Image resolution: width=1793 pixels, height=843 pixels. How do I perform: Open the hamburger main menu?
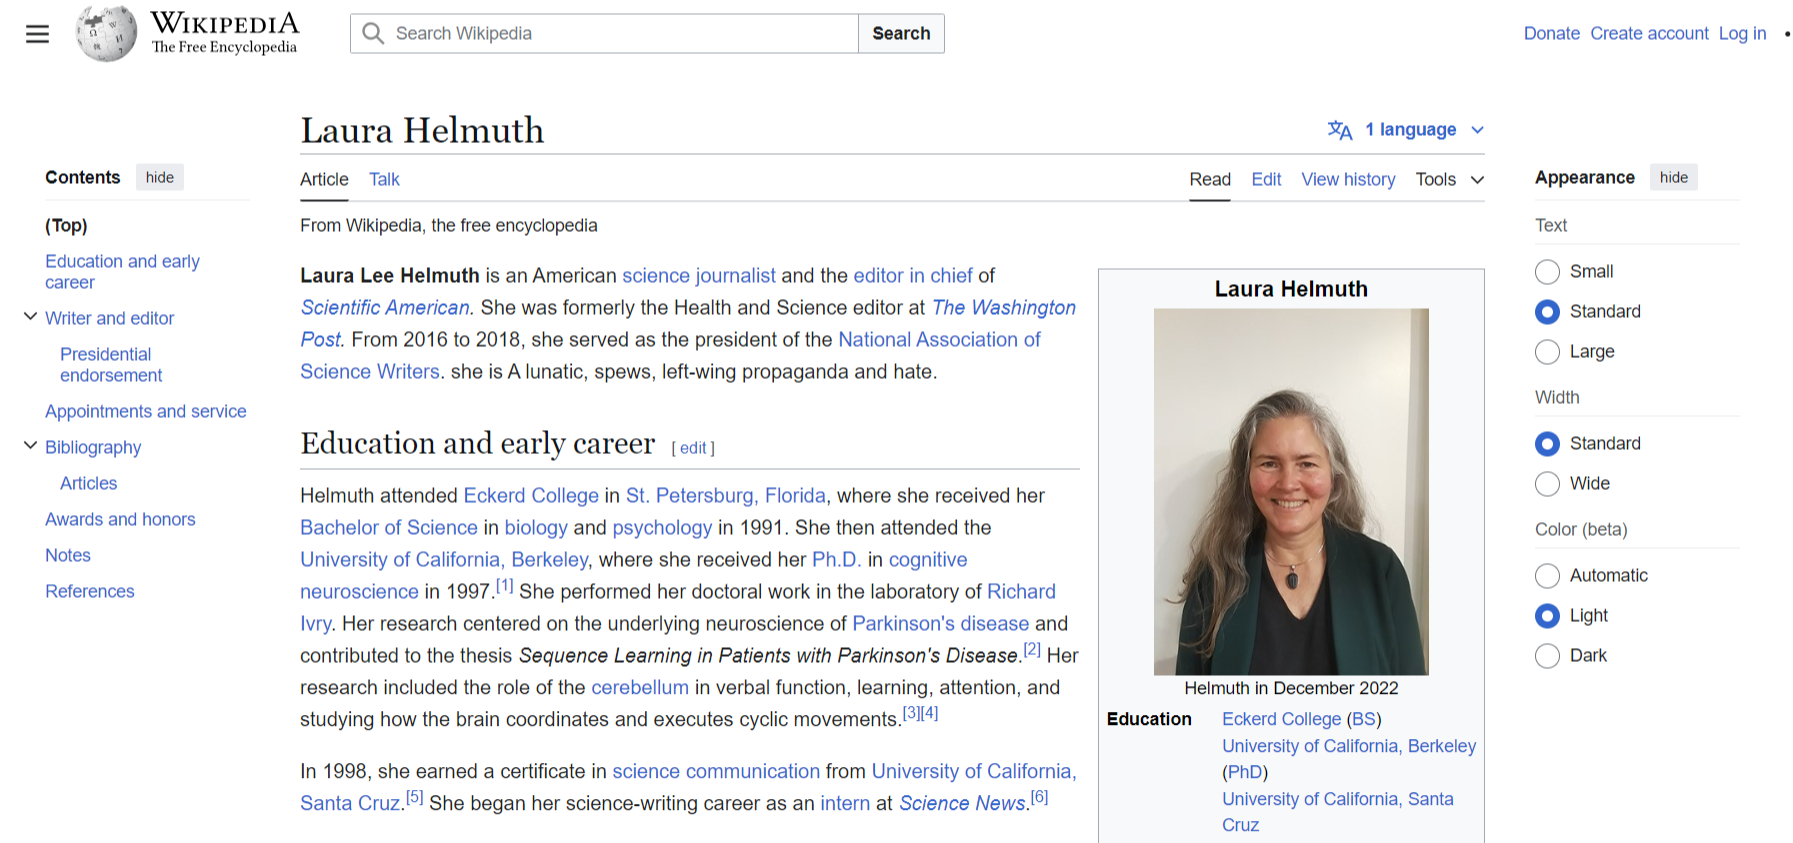pyautogui.click(x=37, y=34)
